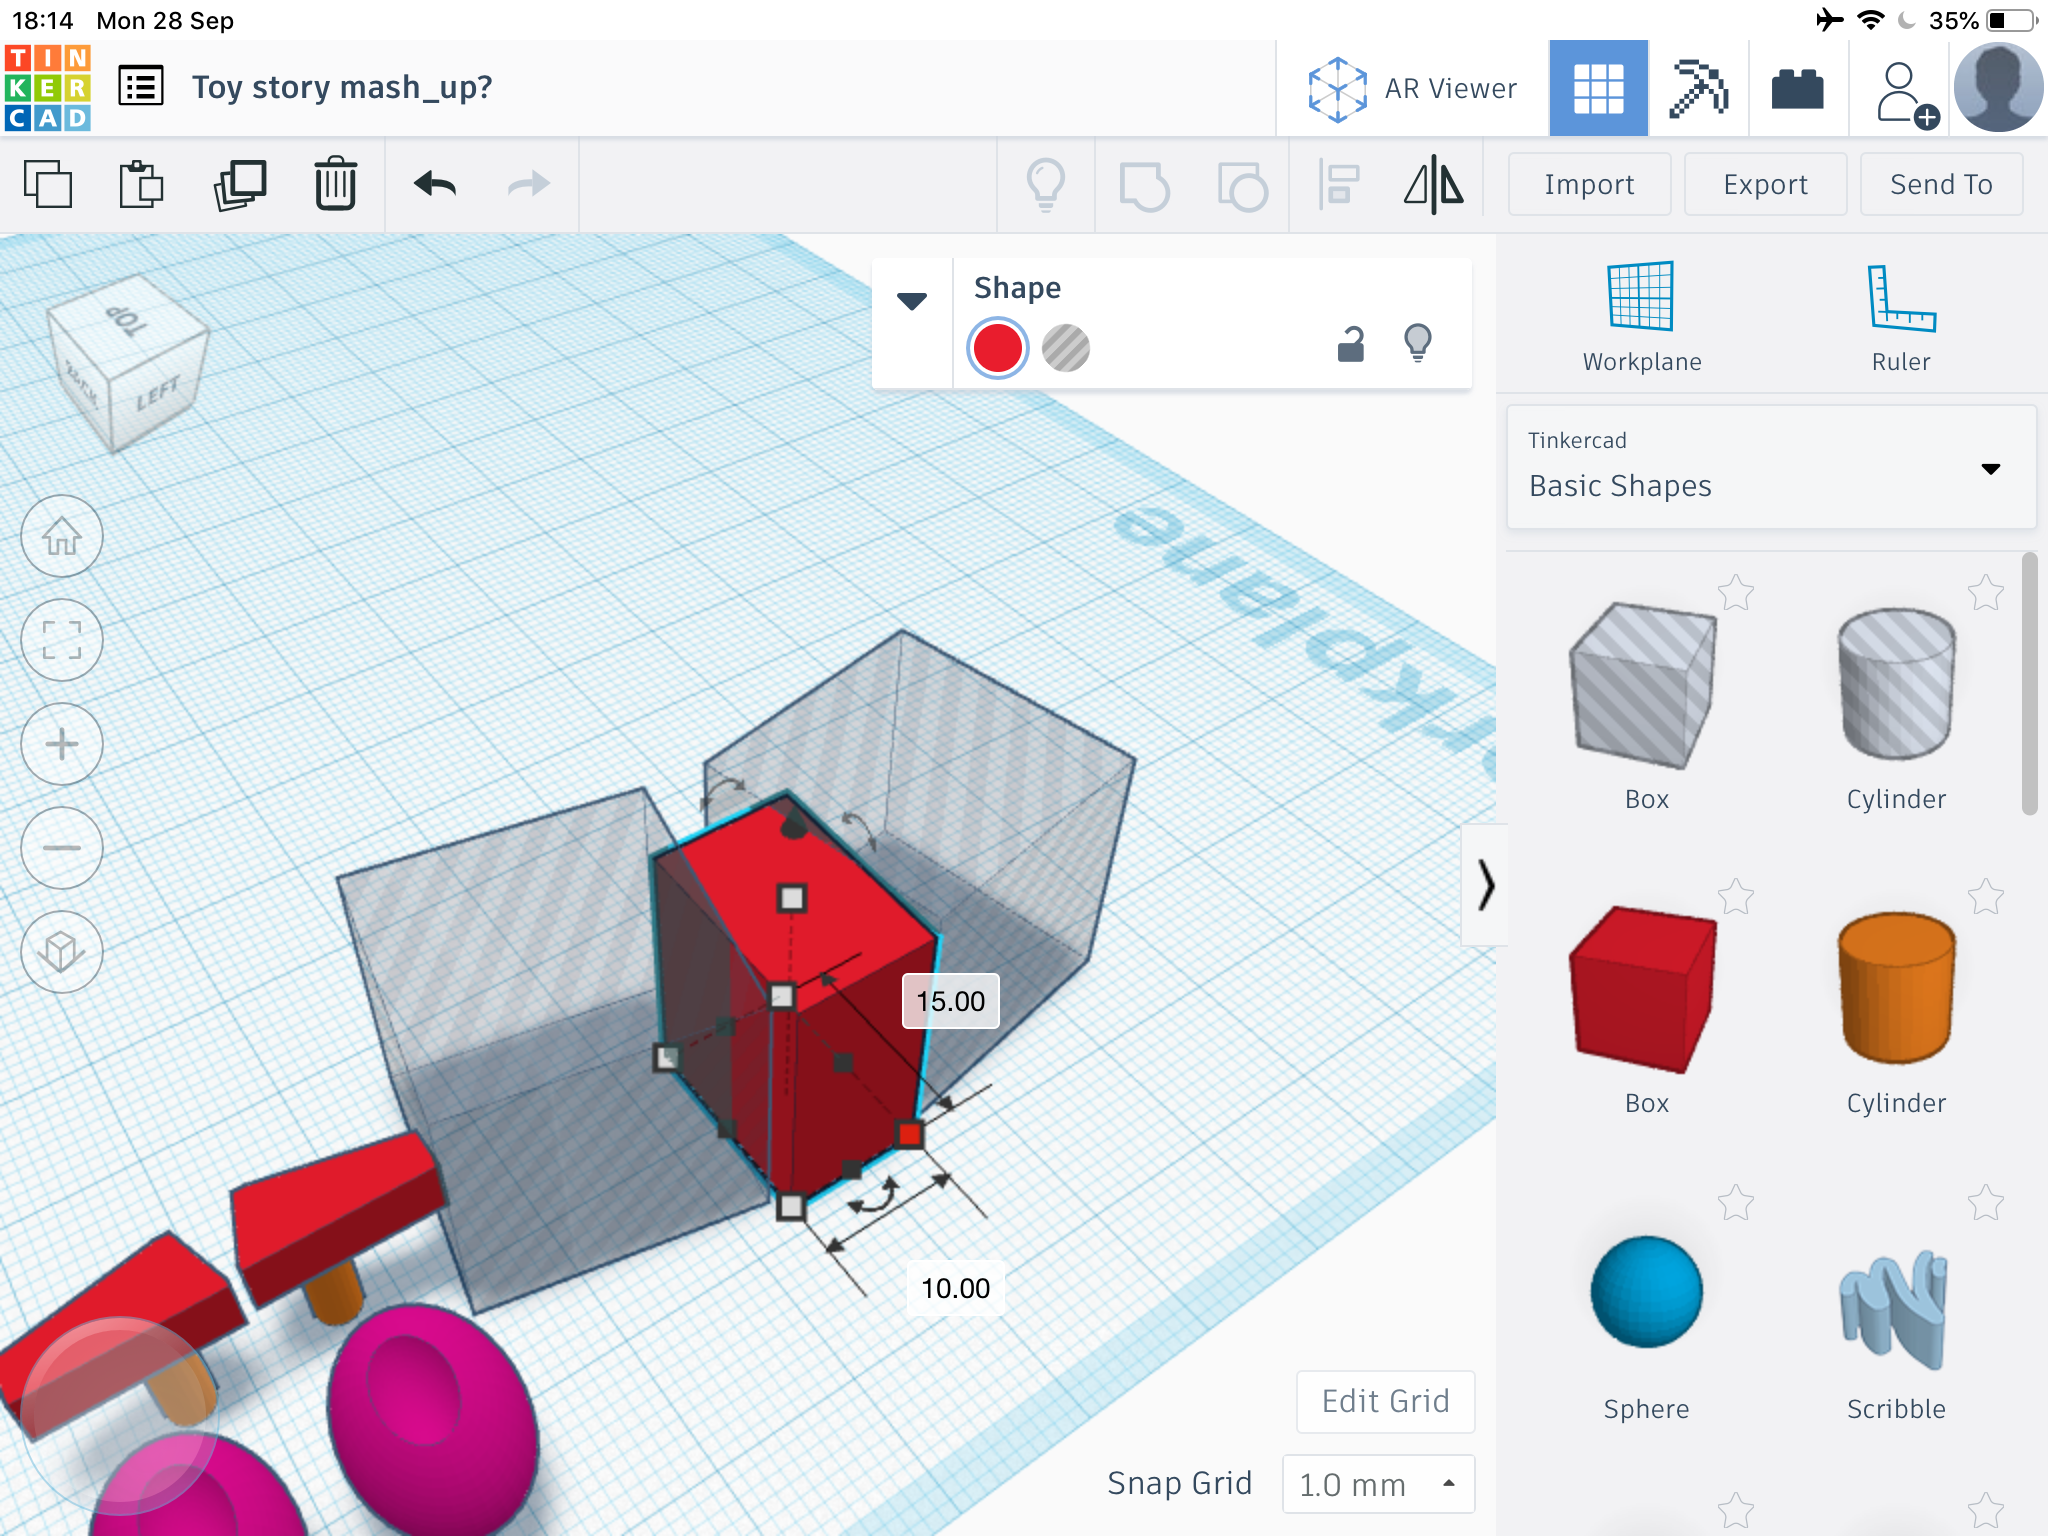Click the Import button

1589,184
